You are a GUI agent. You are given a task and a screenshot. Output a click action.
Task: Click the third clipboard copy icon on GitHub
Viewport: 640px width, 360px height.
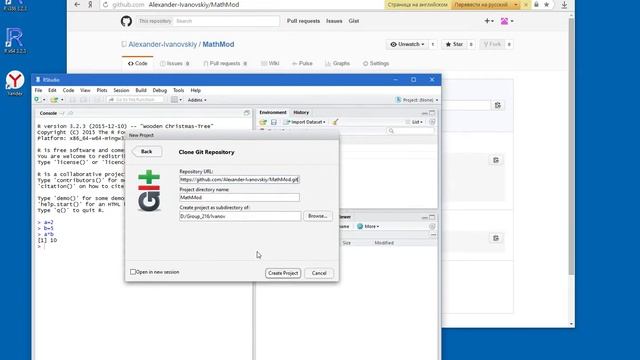coord(496,238)
